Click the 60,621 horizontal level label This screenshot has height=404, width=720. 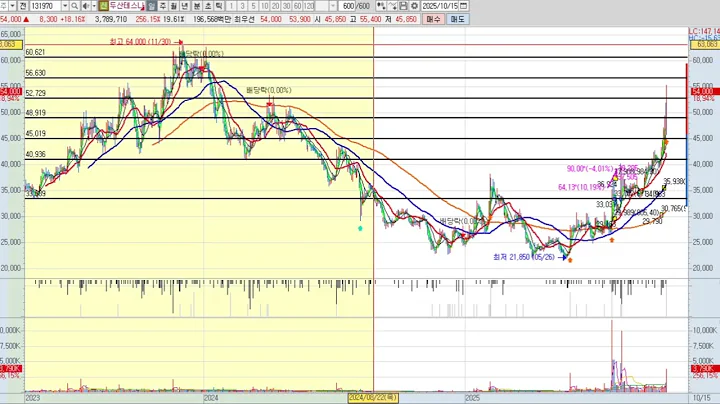[35, 52]
